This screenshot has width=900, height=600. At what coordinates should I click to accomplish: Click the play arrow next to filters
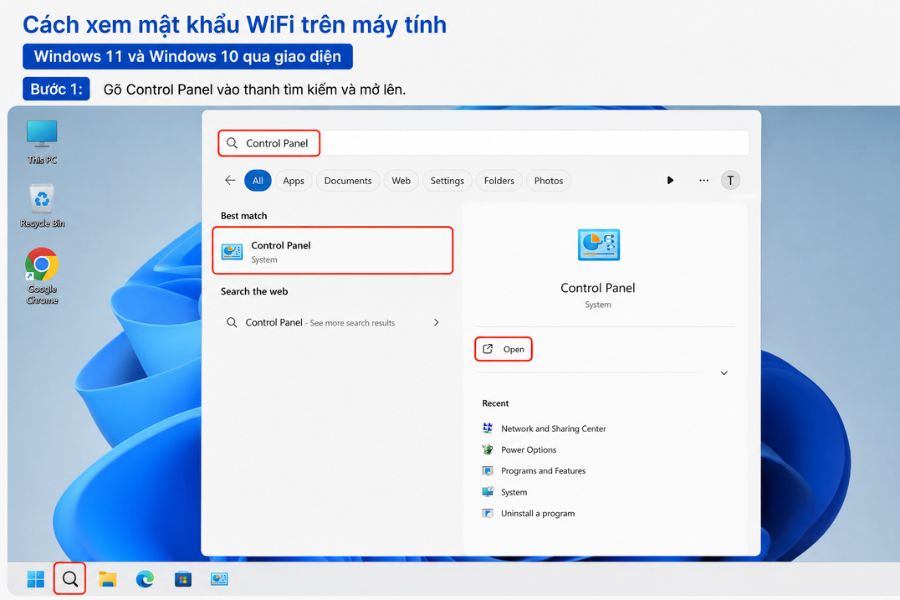670,180
